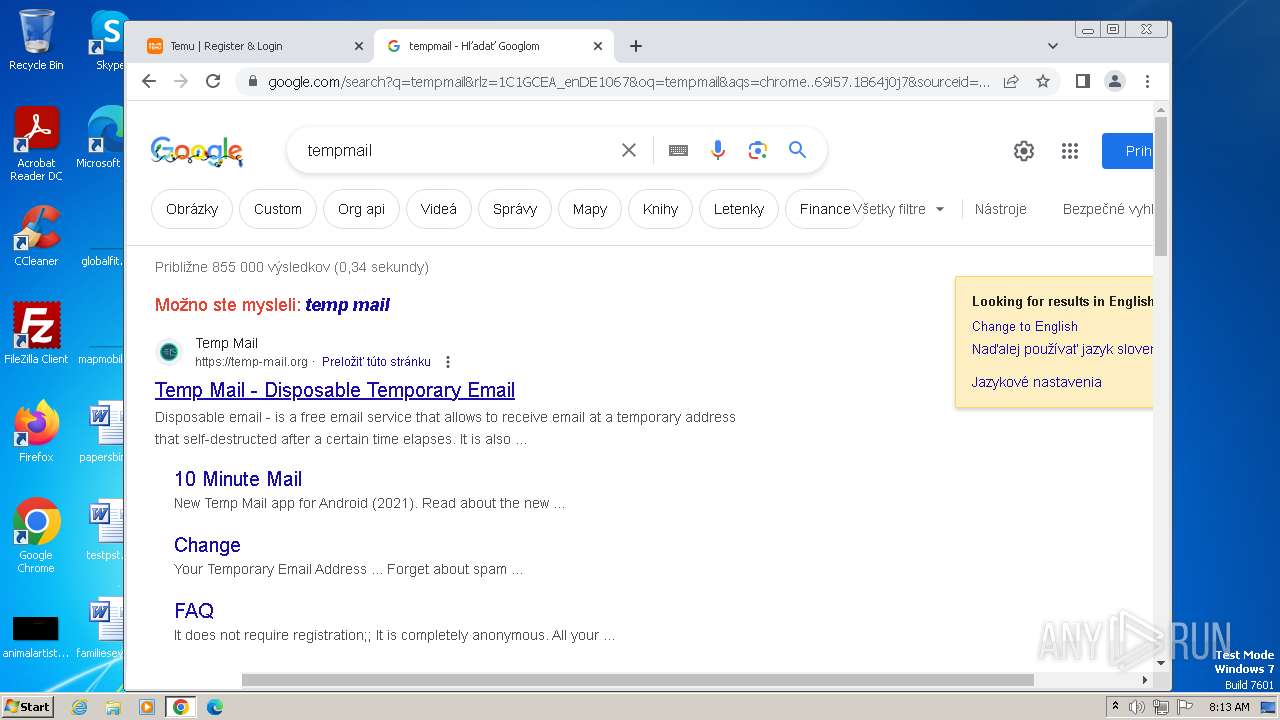1280x720 pixels.
Task: Expand the Všetky filtre dropdown
Action: click(x=898, y=209)
